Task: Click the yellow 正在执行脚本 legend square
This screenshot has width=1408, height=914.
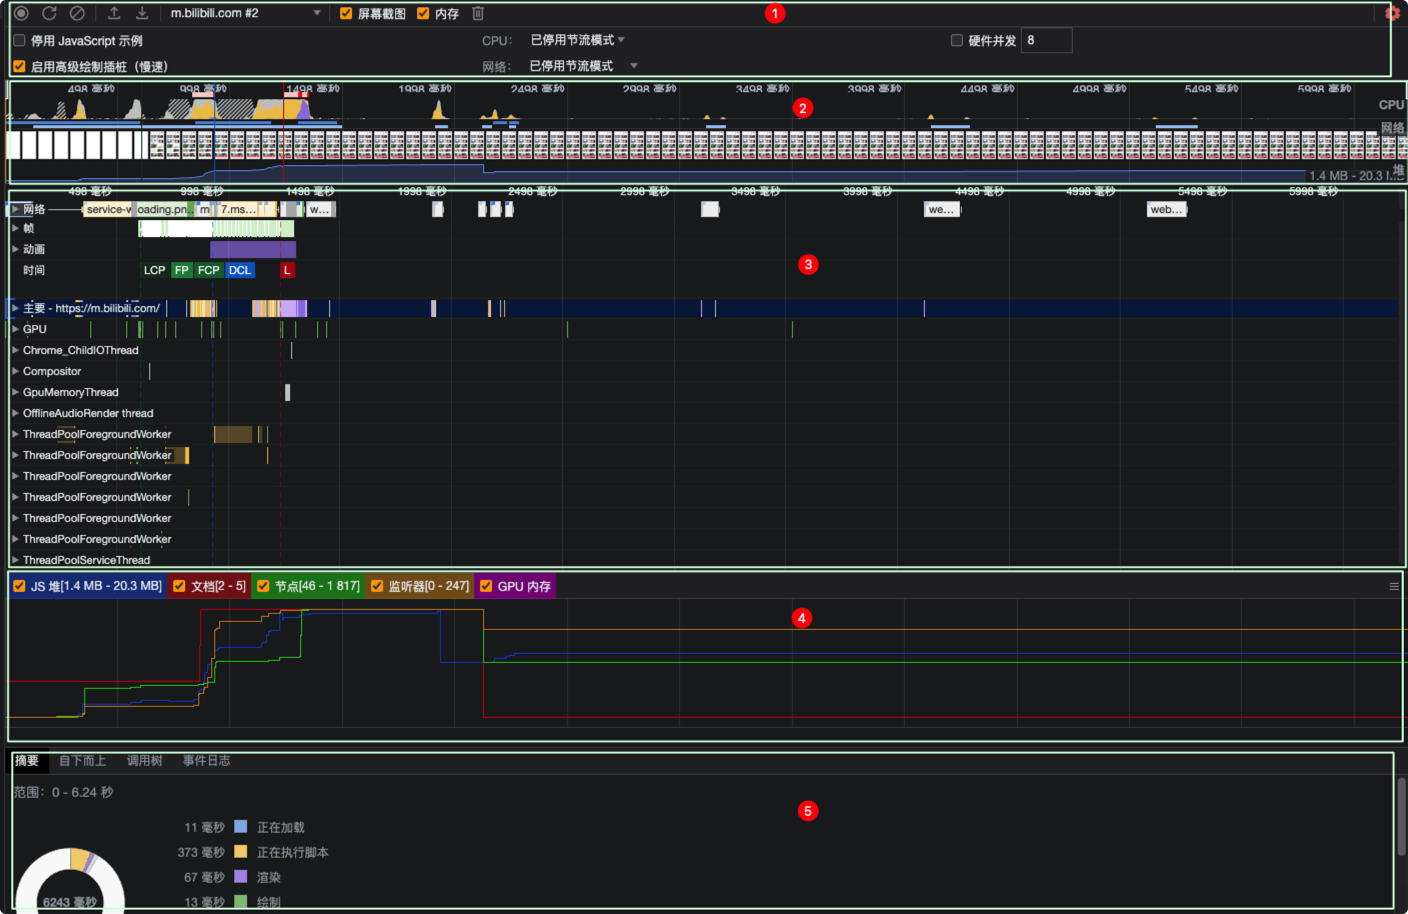Action: [240, 851]
